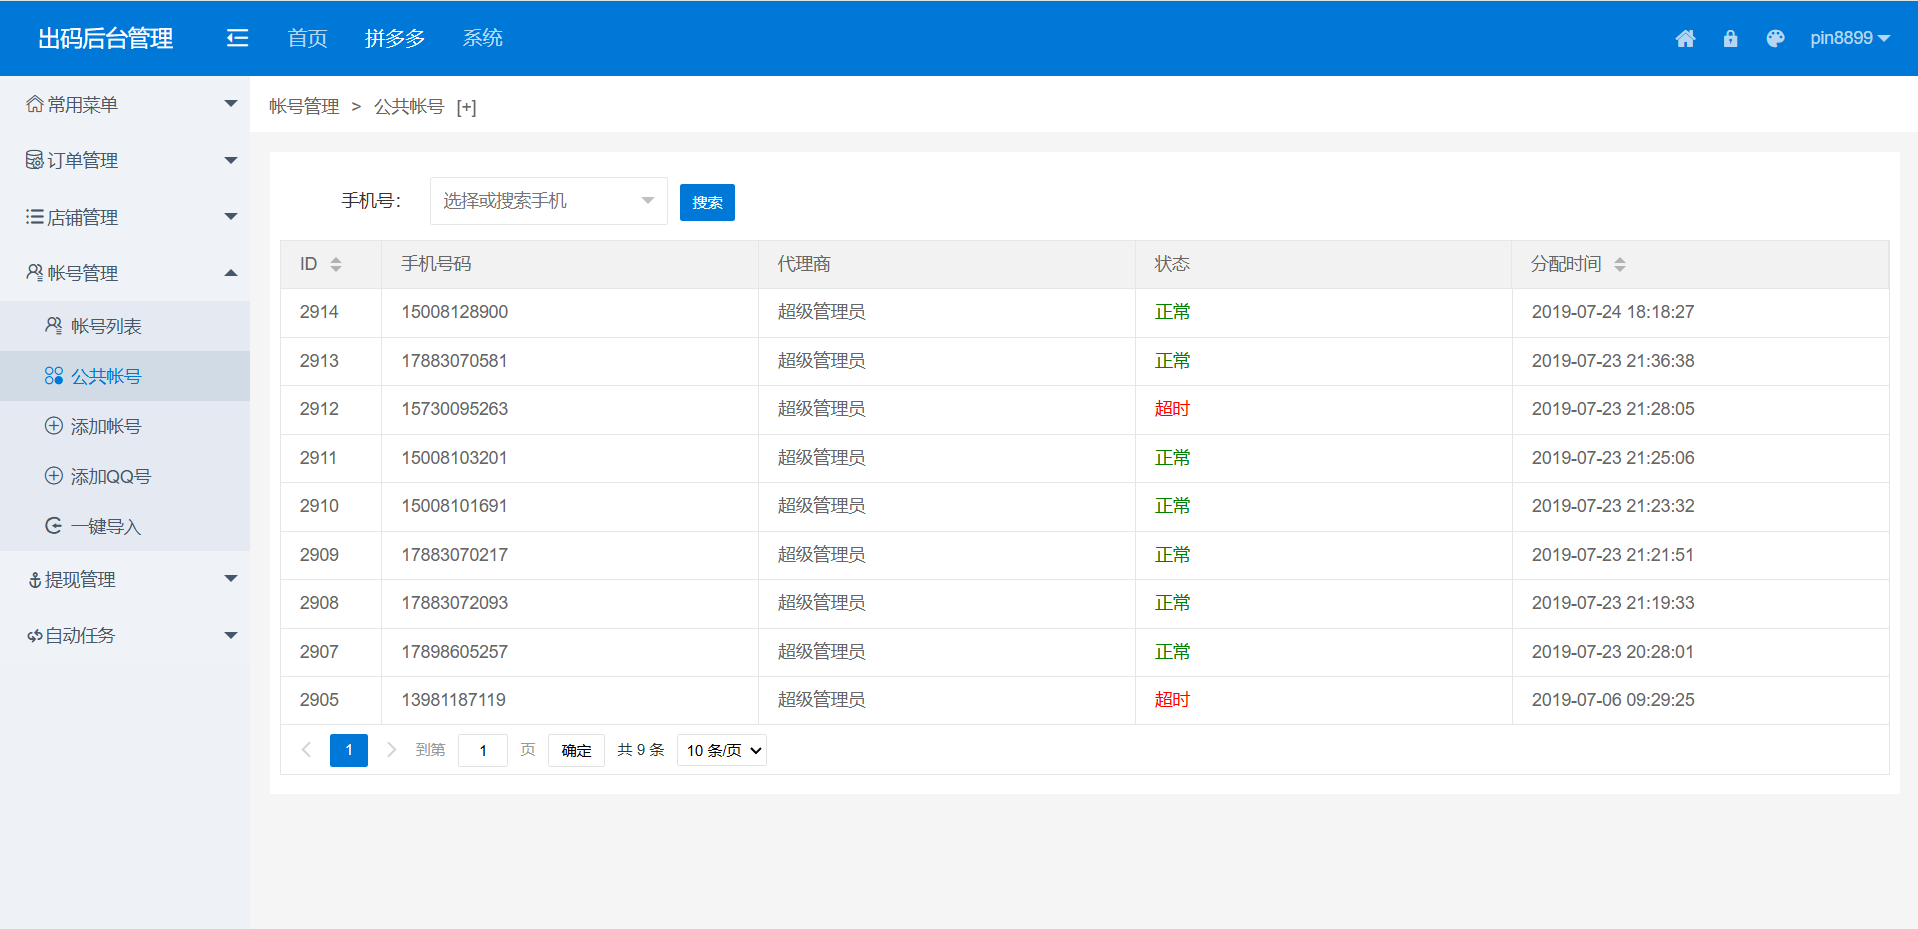Viewport: 1918px width, 929px height.
Task: Click the home icon in the top bar
Action: (1685, 38)
